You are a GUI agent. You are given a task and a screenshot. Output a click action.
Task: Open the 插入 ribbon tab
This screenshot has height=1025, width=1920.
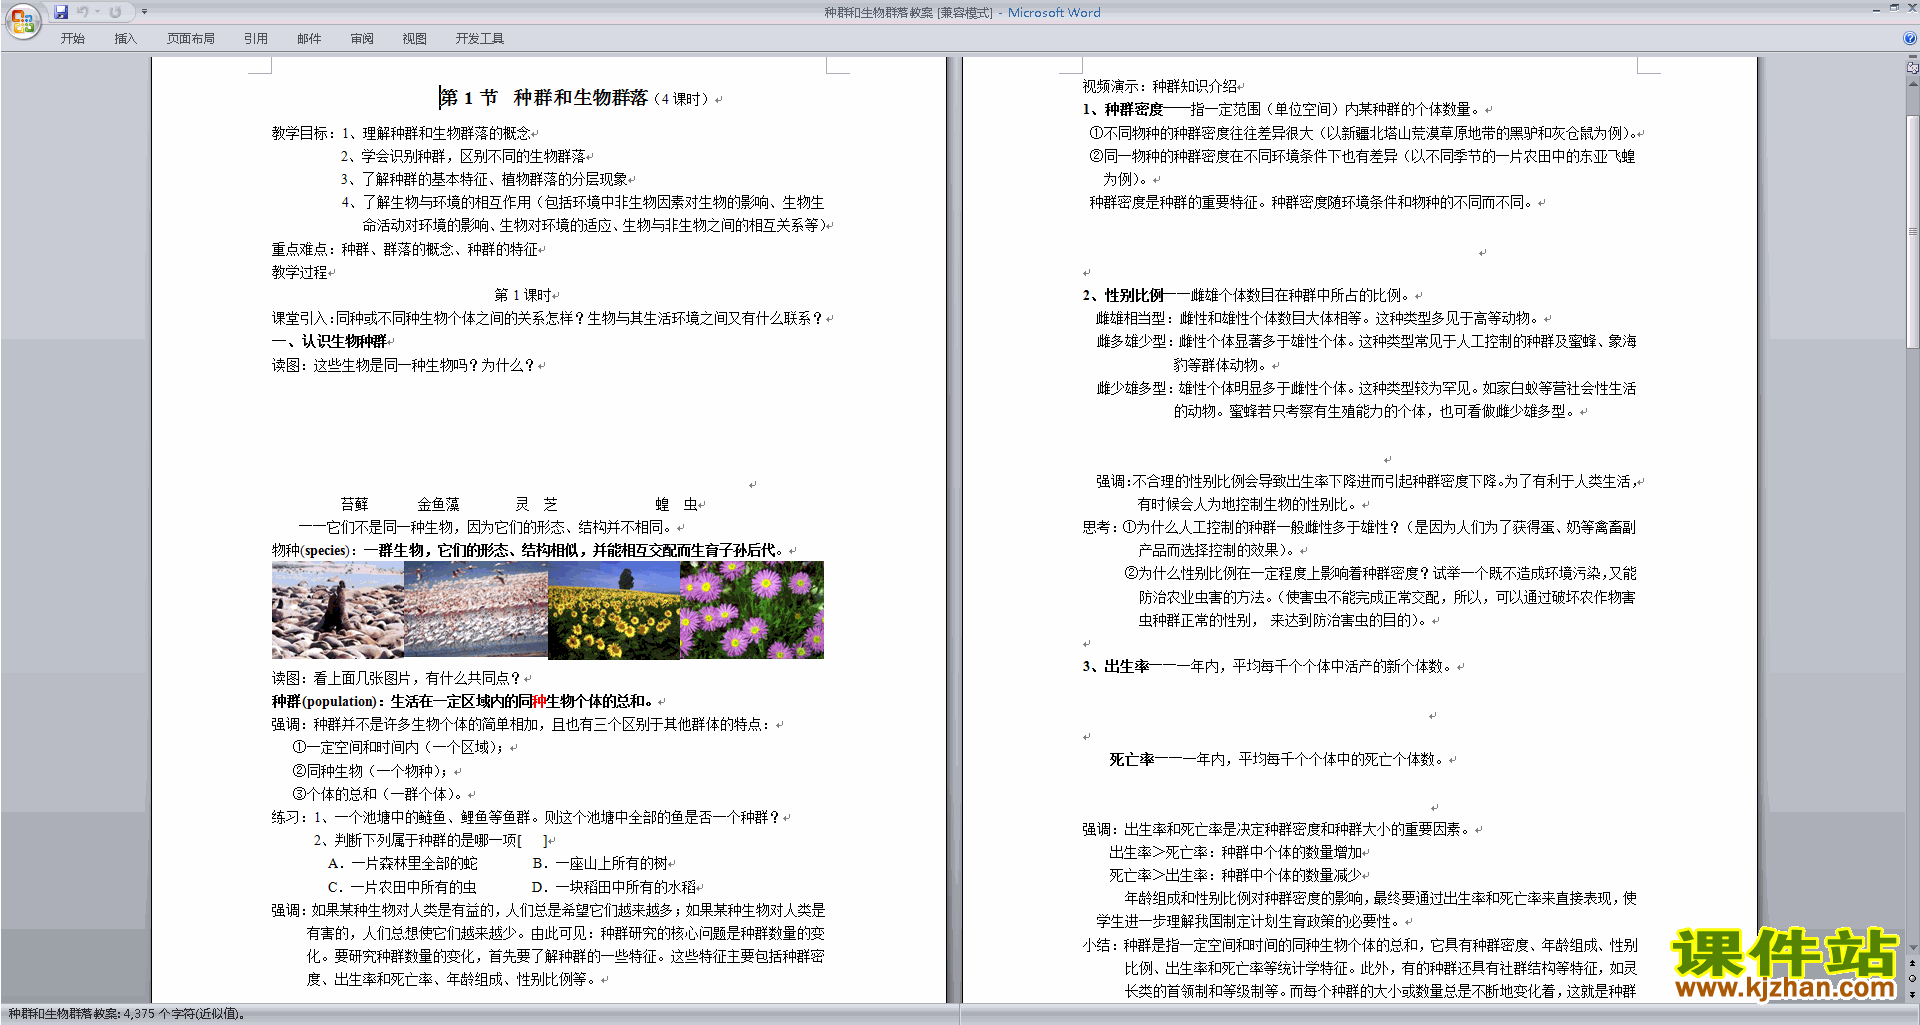(125, 39)
